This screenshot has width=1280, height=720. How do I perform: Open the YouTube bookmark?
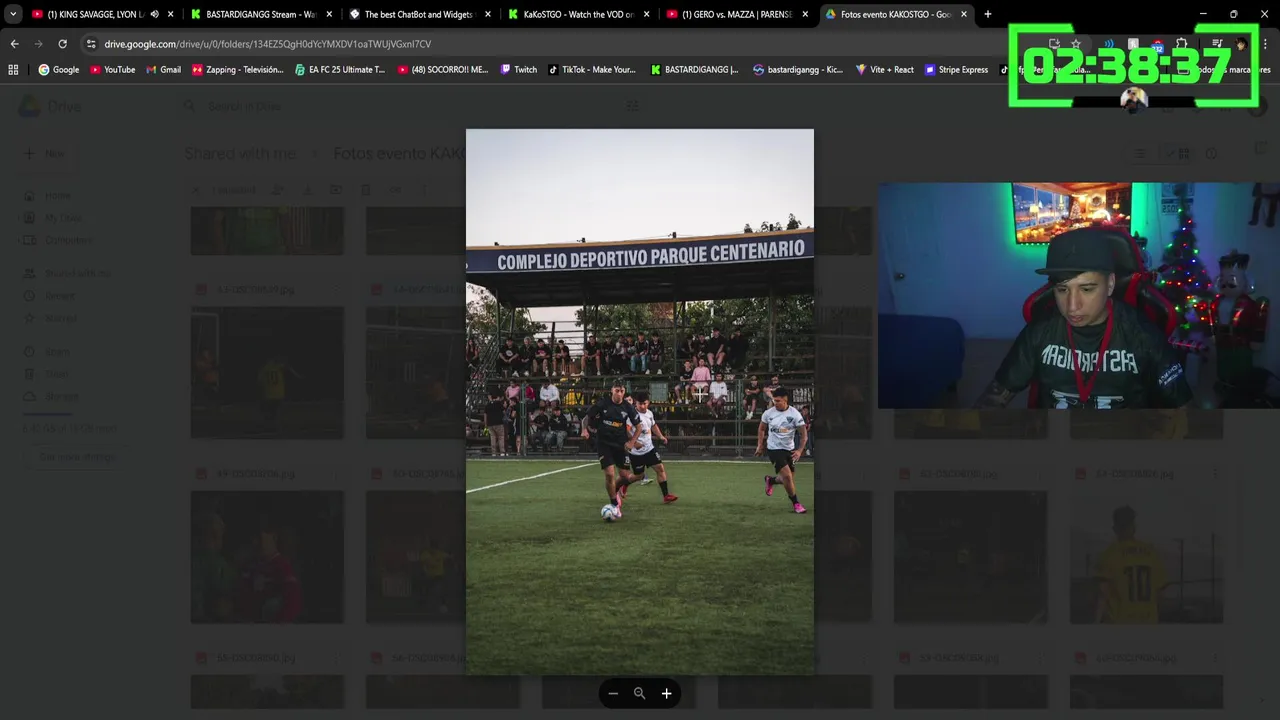tap(112, 70)
